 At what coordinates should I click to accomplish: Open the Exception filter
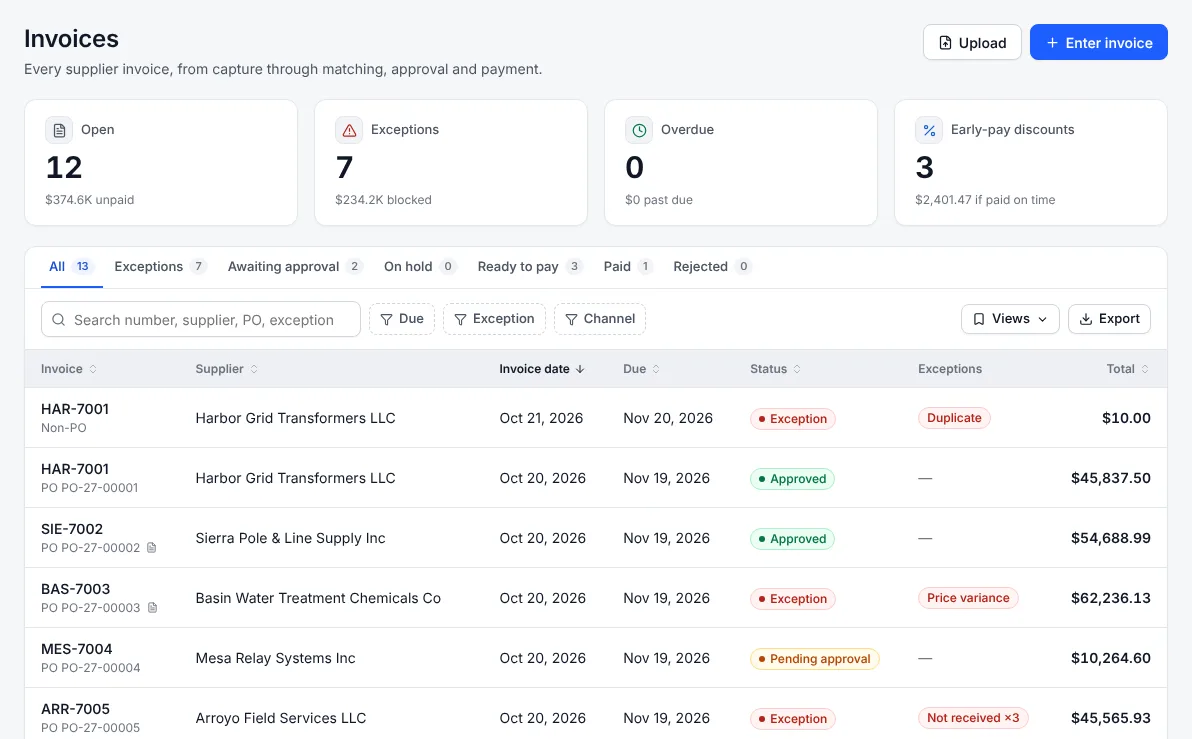pos(494,319)
